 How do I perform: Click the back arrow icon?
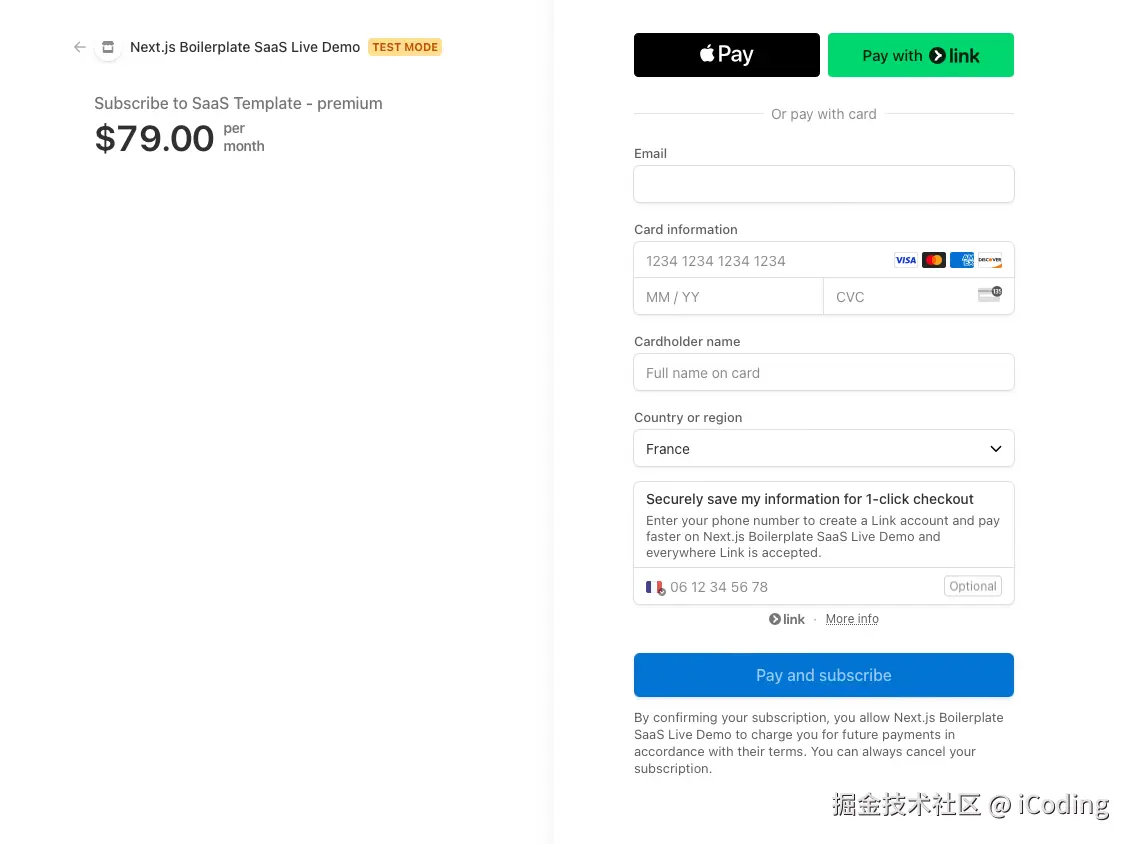click(x=80, y=47)
